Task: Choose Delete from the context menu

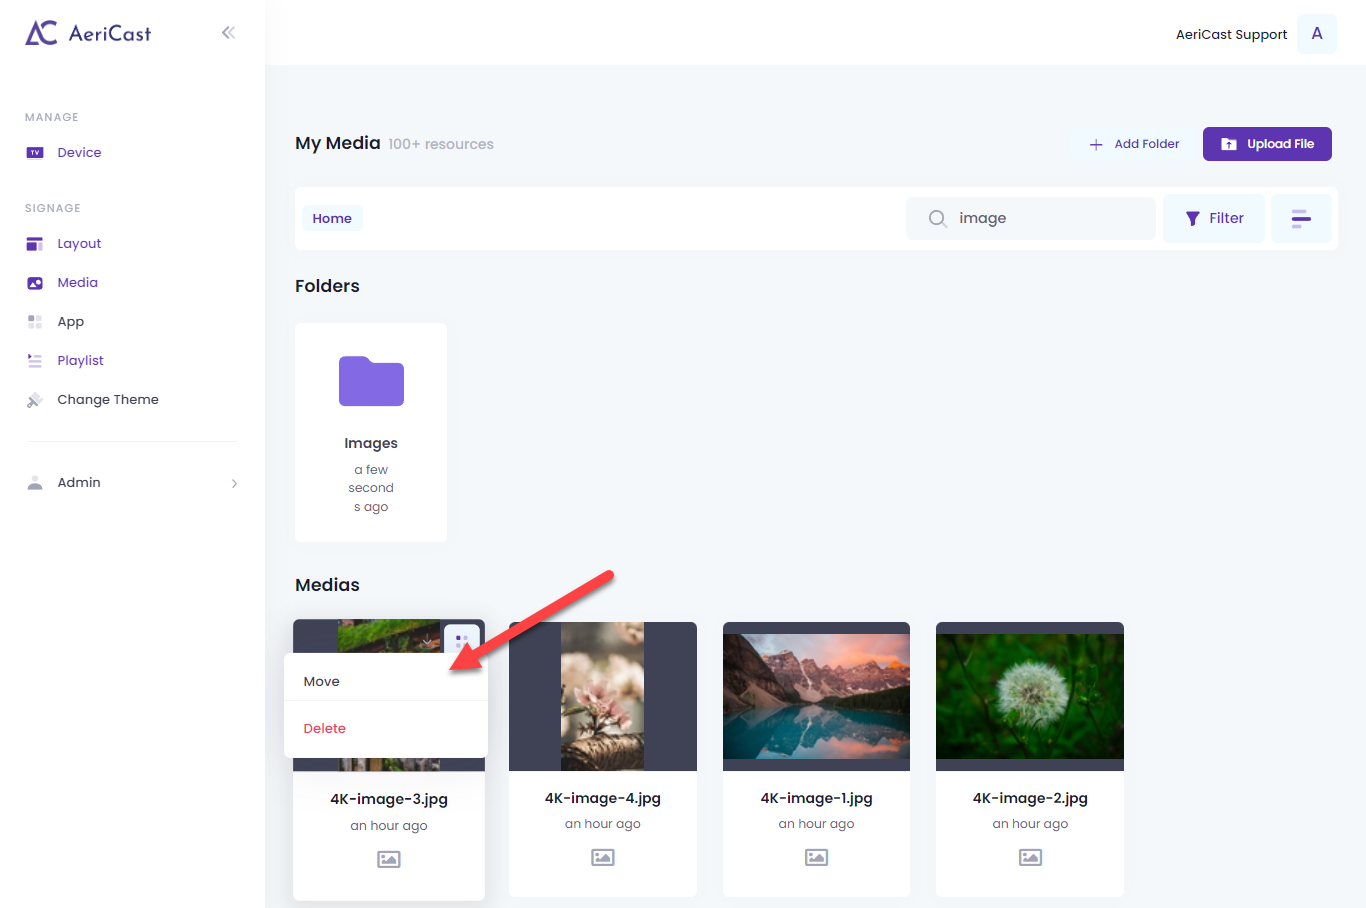Action: pos(386,728)
